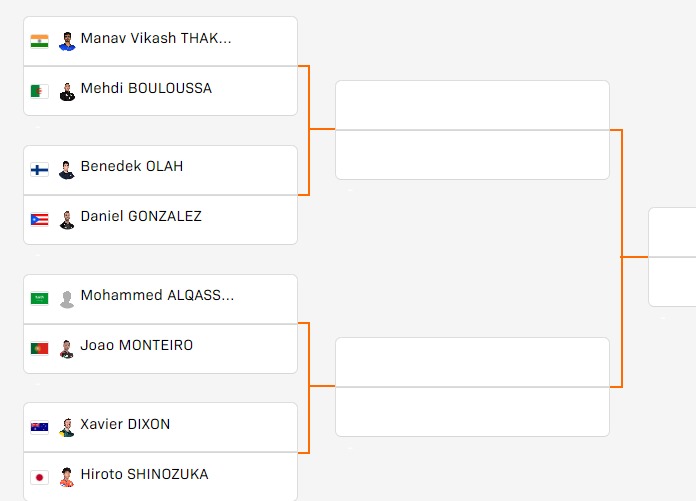Click the Portugal flag icon
This screenshot has height=501, width=696.
pos(40,348)
